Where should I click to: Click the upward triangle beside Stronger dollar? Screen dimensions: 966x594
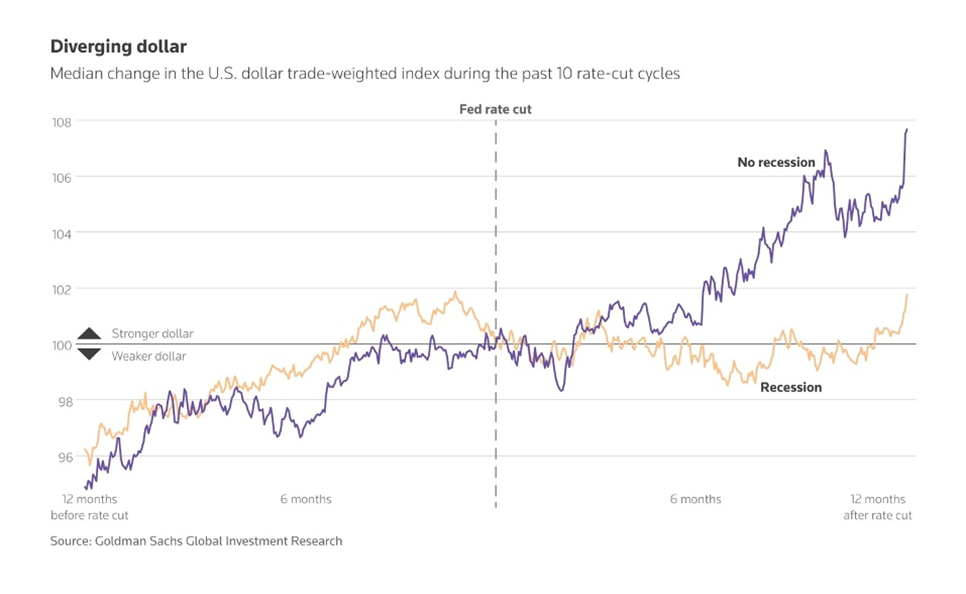(x=89, y=334)
